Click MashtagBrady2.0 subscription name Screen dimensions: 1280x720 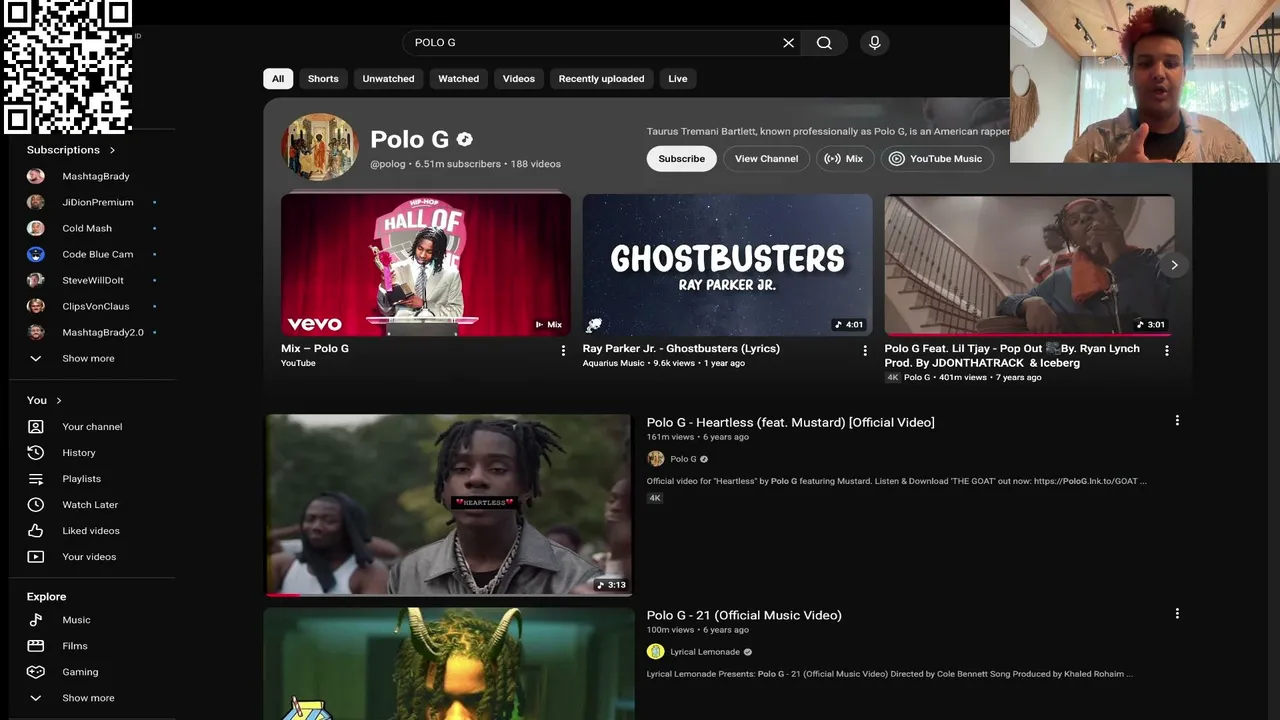click(103, 332)
